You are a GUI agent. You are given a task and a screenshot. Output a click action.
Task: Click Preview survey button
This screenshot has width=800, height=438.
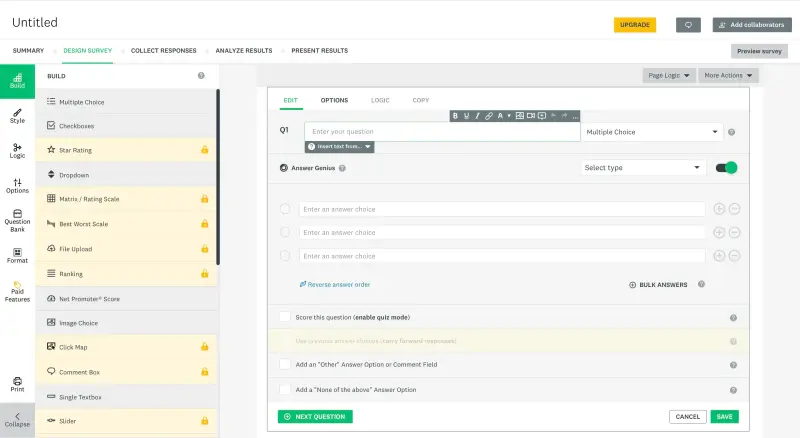coord(759,51)
